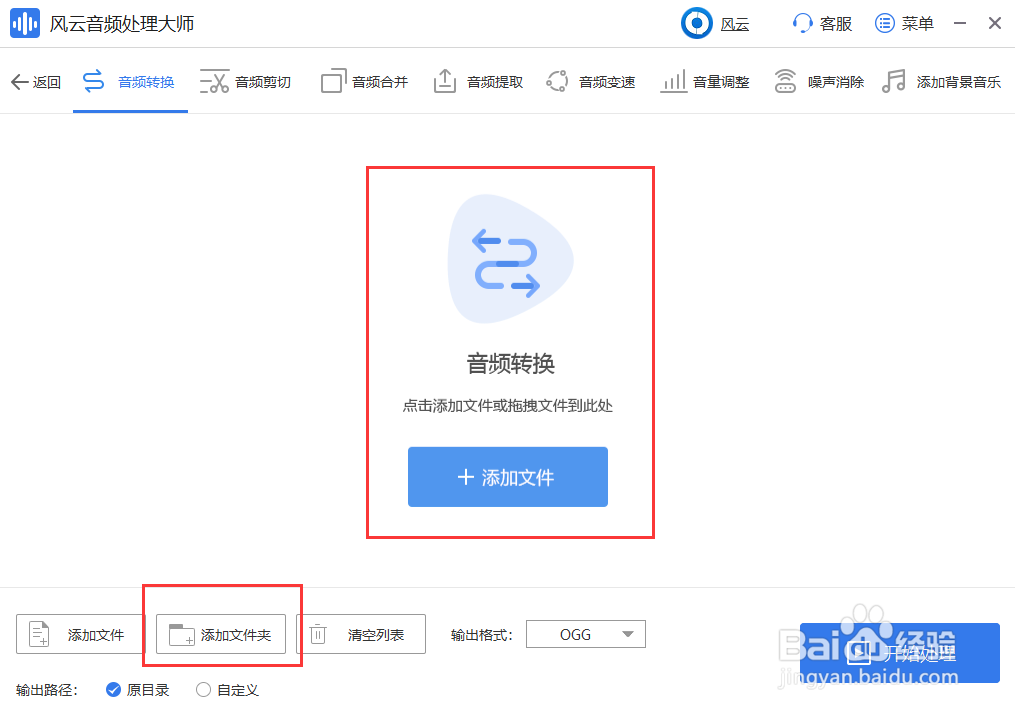Click the 音频变速 speed change icon
This screenshot has width=1015, height=712.
click(557, 82)
